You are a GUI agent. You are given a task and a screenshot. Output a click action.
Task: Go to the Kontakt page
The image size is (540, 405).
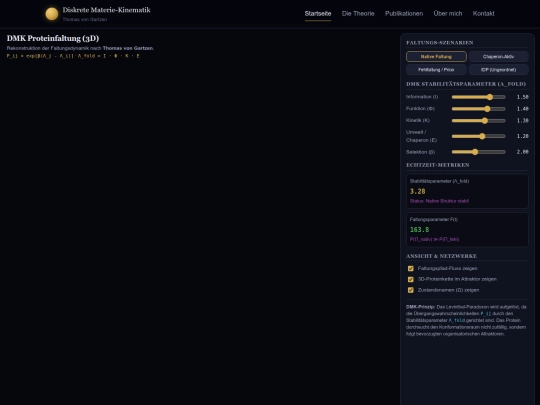(x=484, y=14)
